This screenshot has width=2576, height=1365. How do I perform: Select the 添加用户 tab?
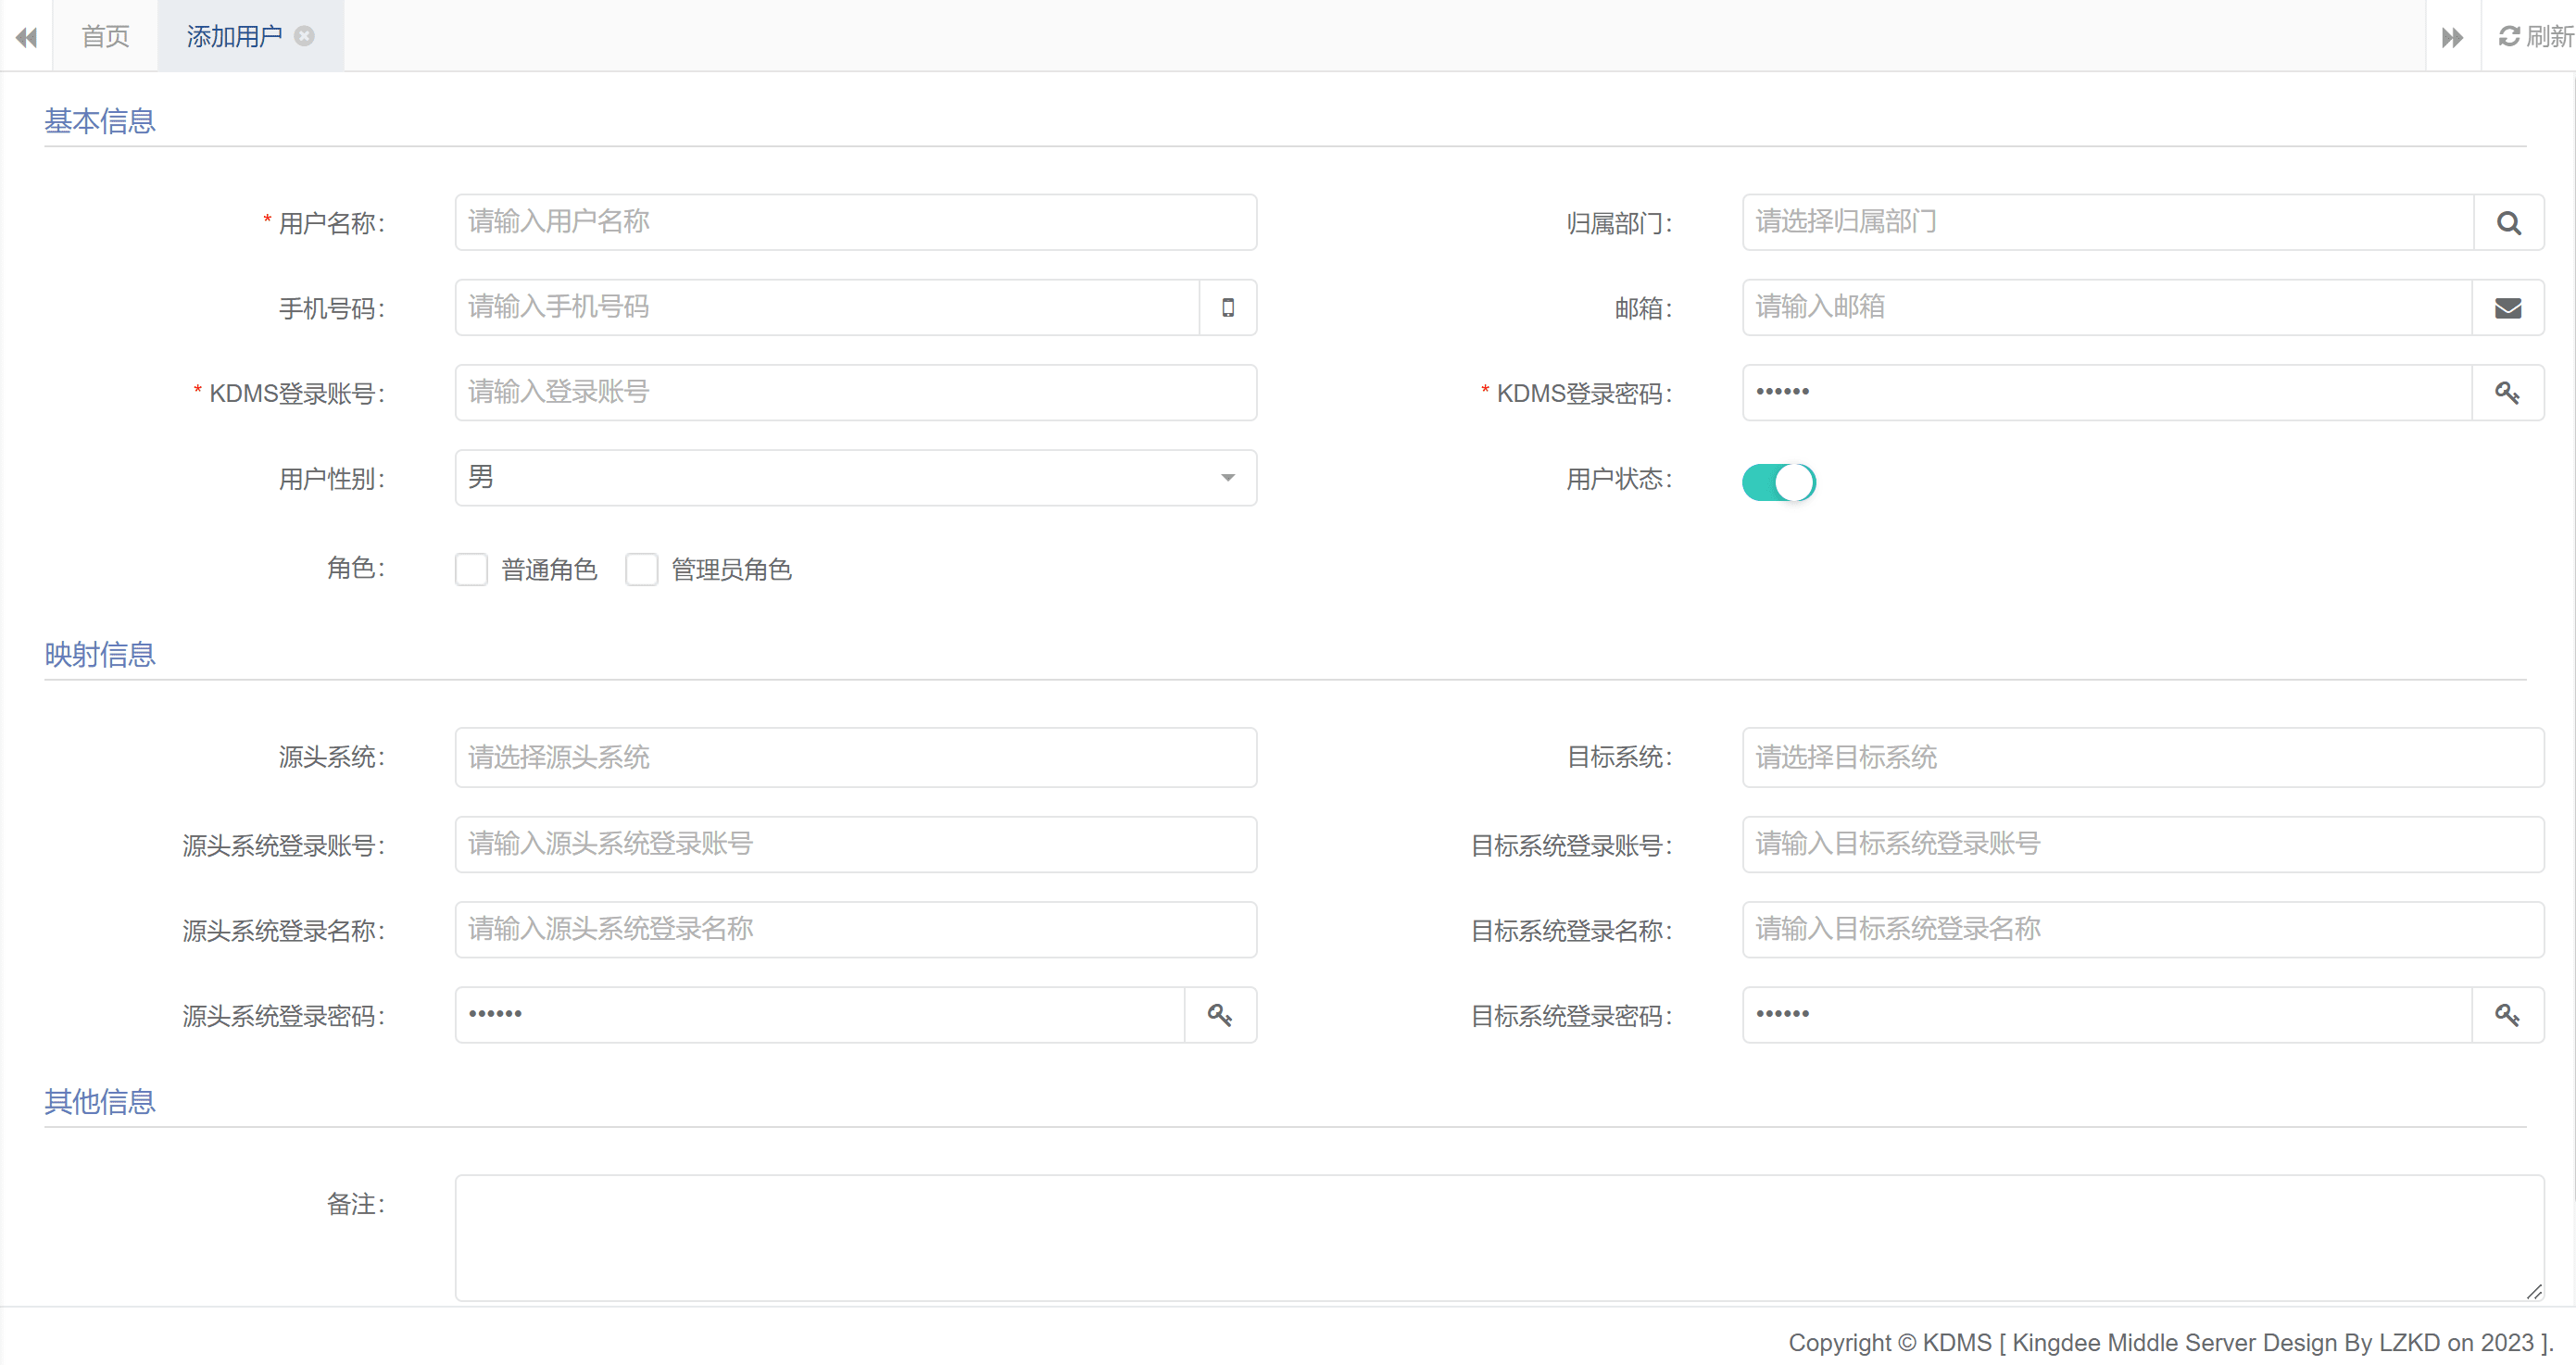[234, 36]
